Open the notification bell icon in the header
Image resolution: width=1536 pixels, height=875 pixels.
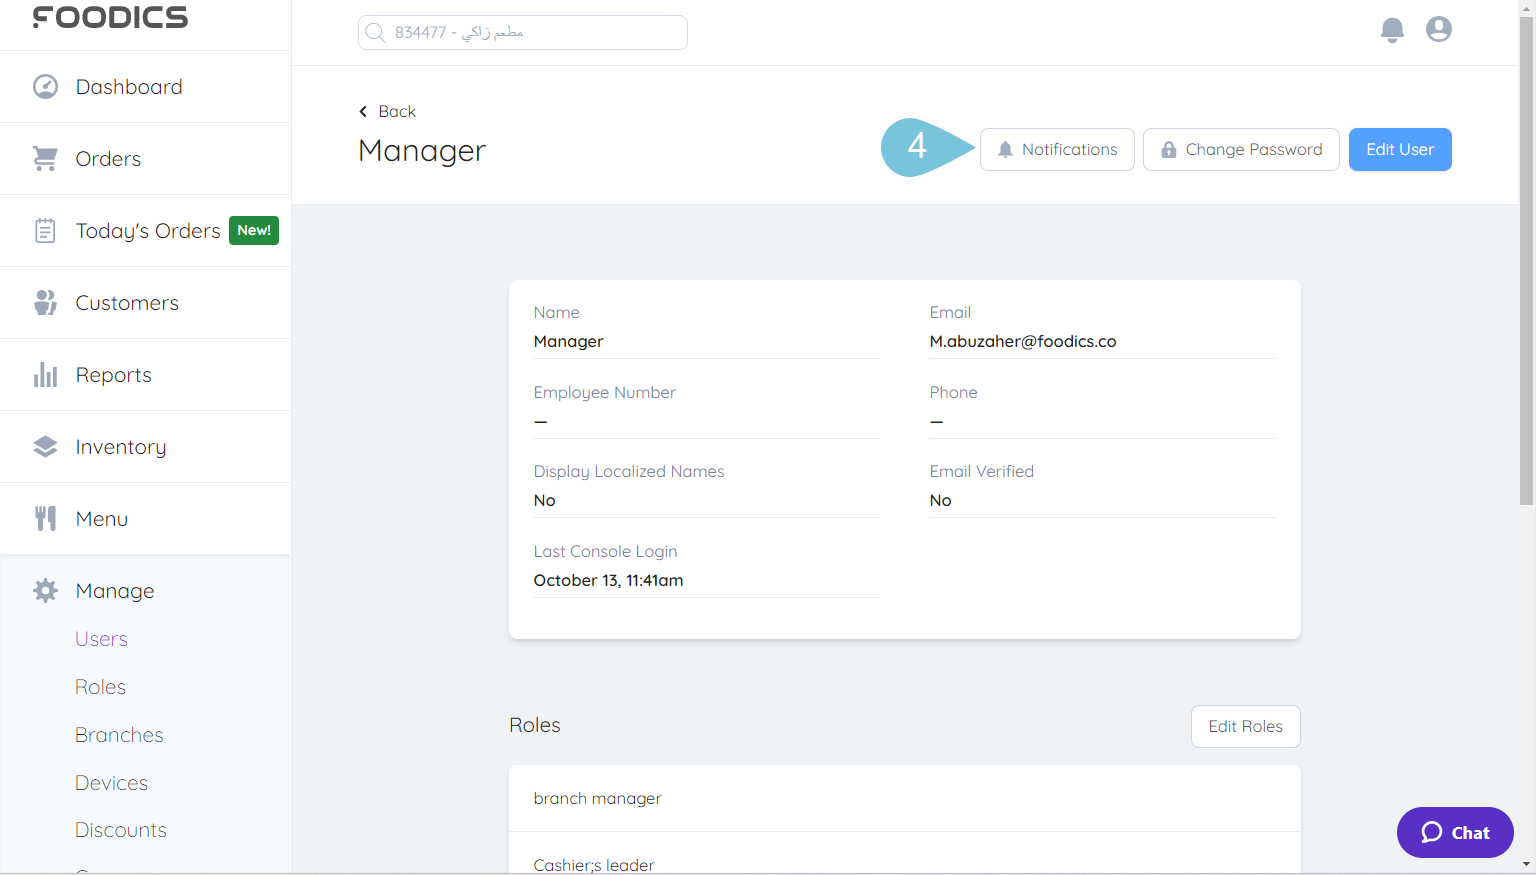tap(1391, 29)
